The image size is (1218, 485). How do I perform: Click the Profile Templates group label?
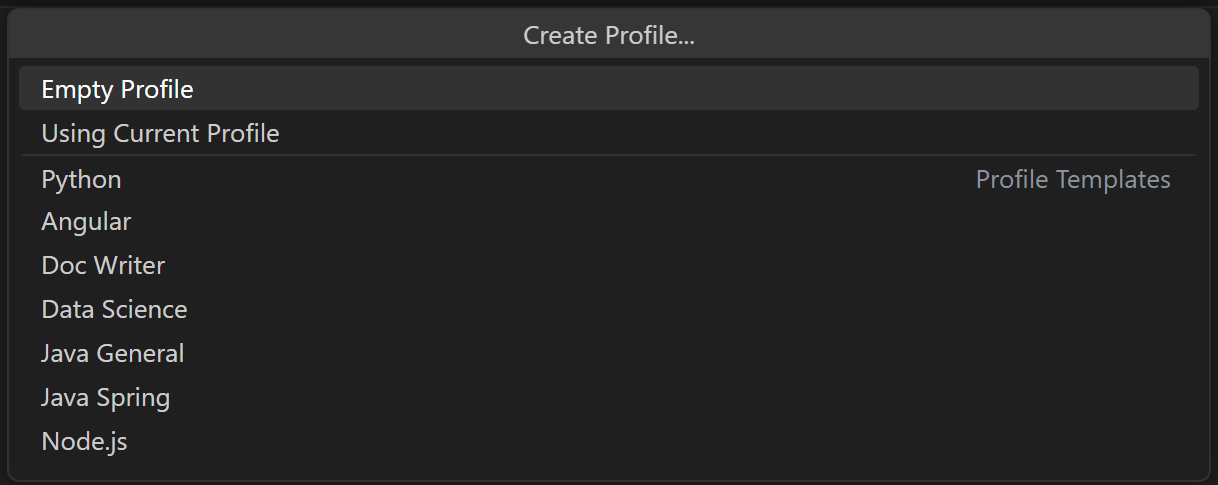pos(1072,180)
